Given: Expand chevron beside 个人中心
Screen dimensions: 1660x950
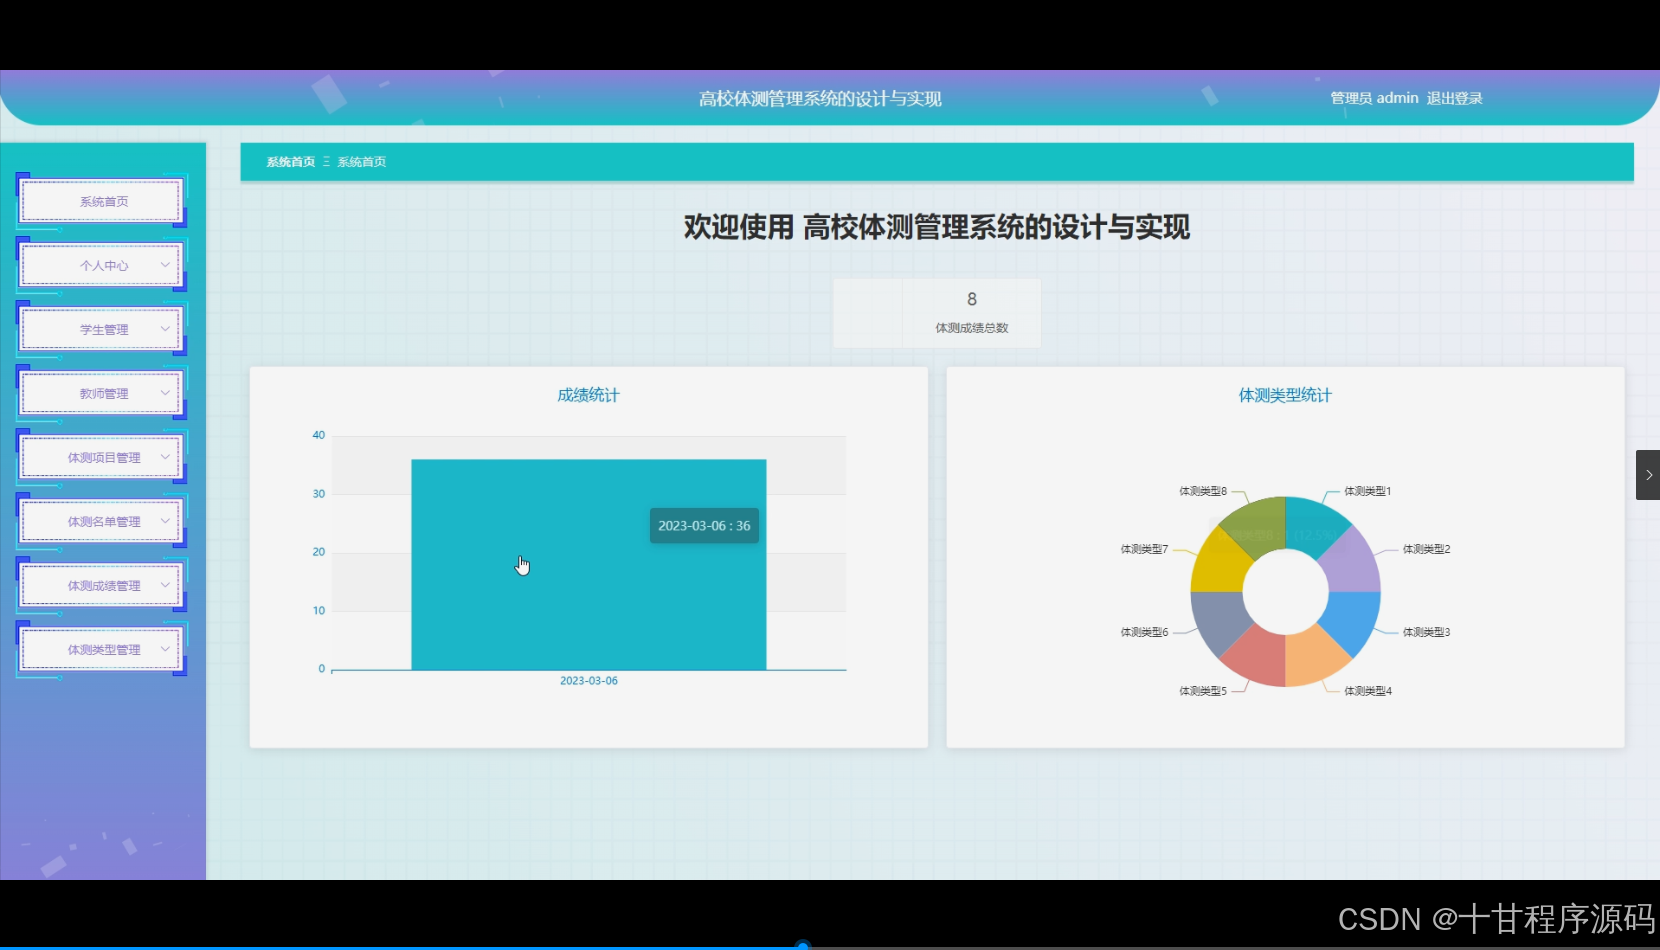Looking at the screenshot, I should click(165, 265).
